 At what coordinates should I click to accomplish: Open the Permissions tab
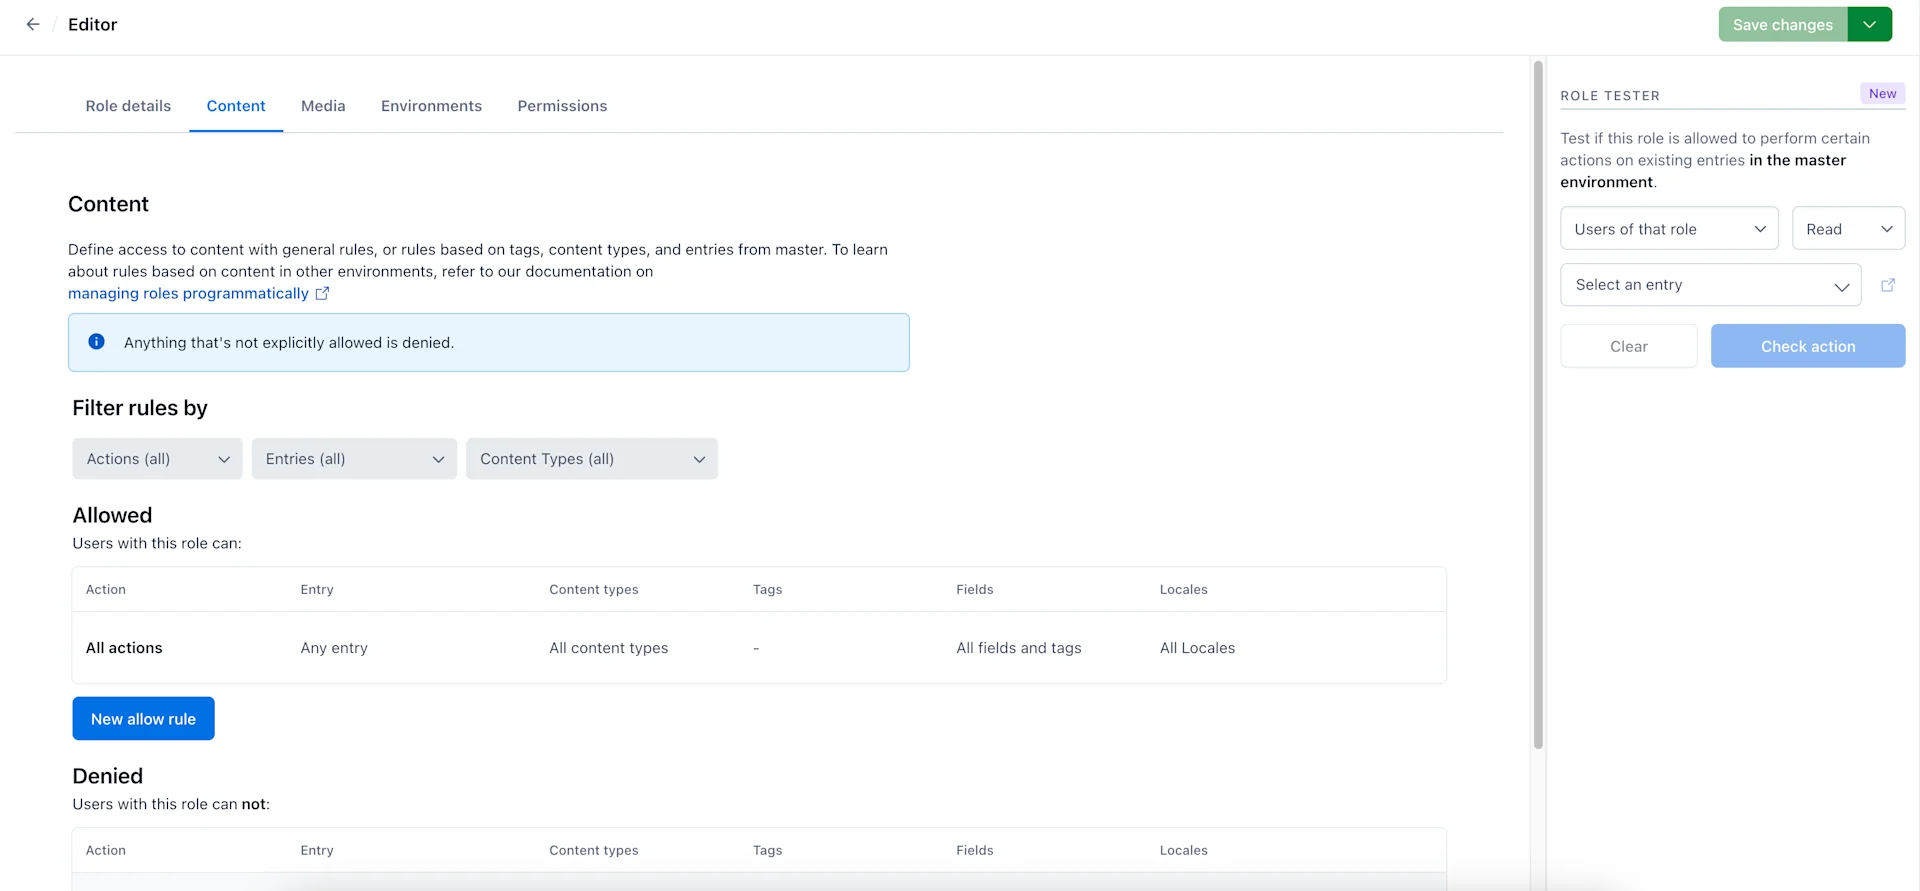point(562,106)
